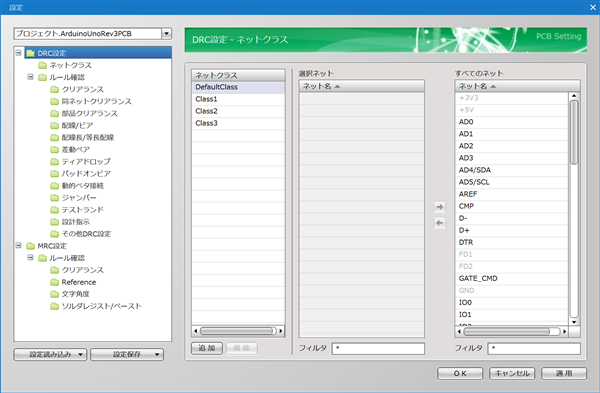
Task: Click net class list scroll right arrow
Action: (x=281, y=331)
